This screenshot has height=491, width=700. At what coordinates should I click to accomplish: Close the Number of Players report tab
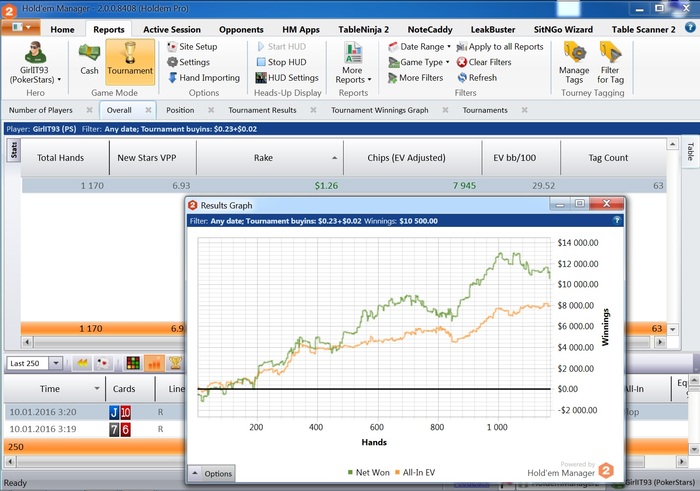89,110
